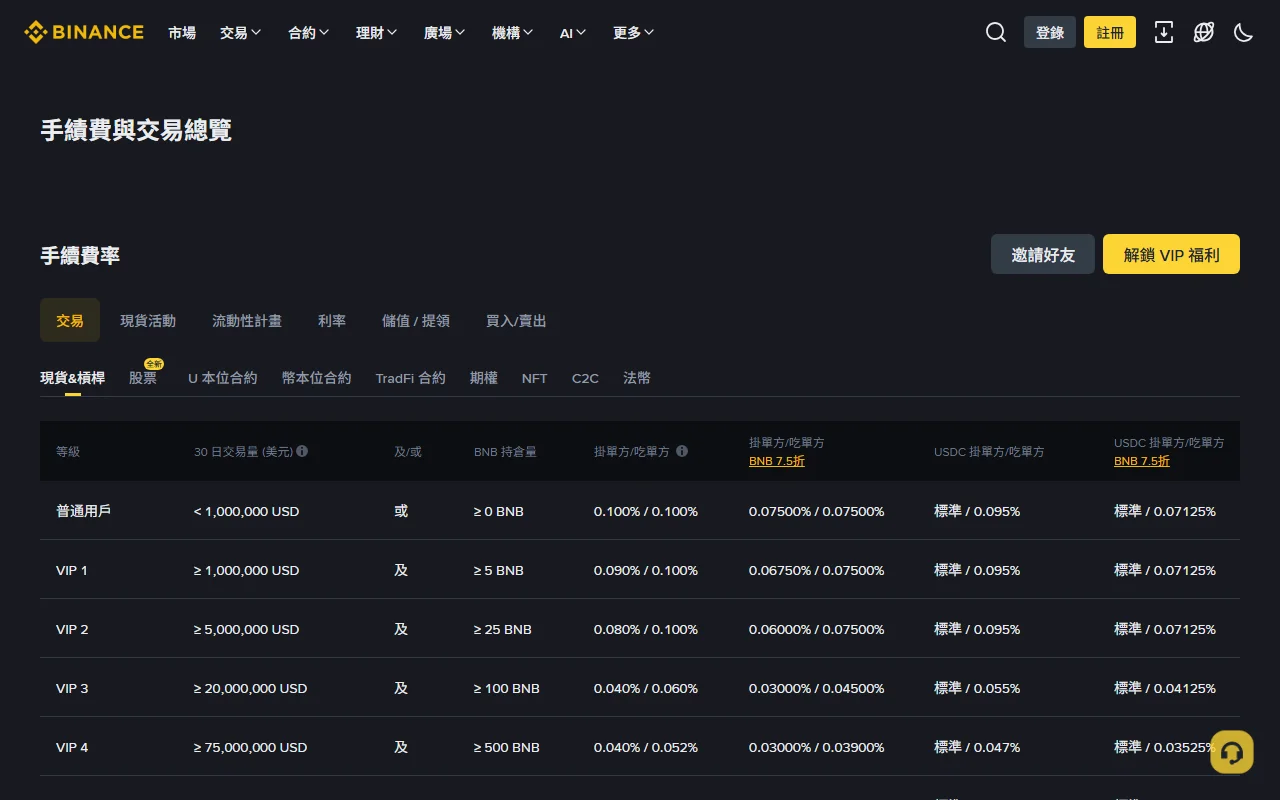The image size is (1280, 800).
Task: Select the TradFi 合約 sub-tab
Action: tap(410, 377)
